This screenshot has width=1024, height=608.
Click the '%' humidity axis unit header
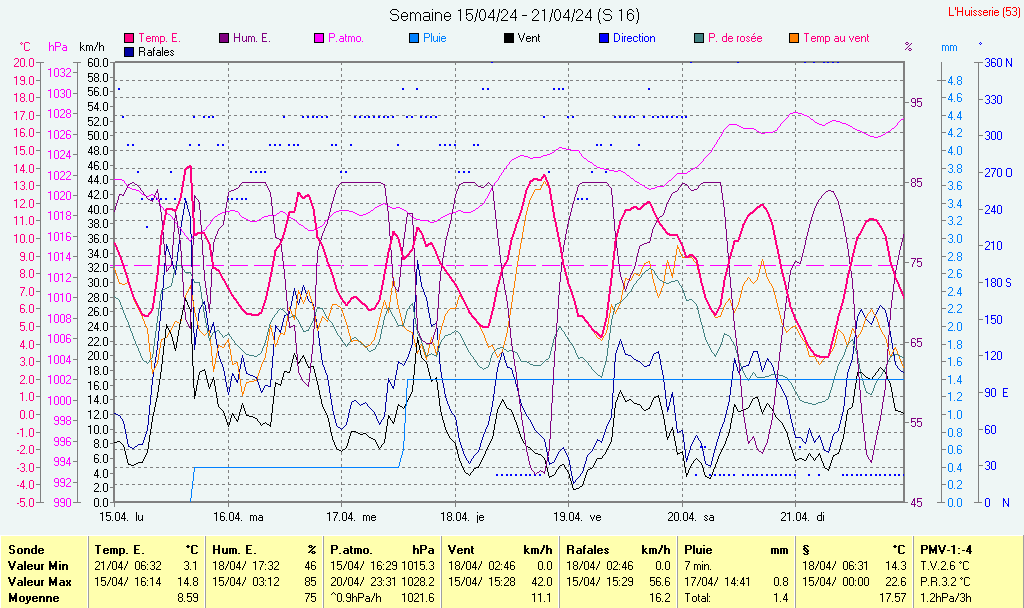pos(908,47)
